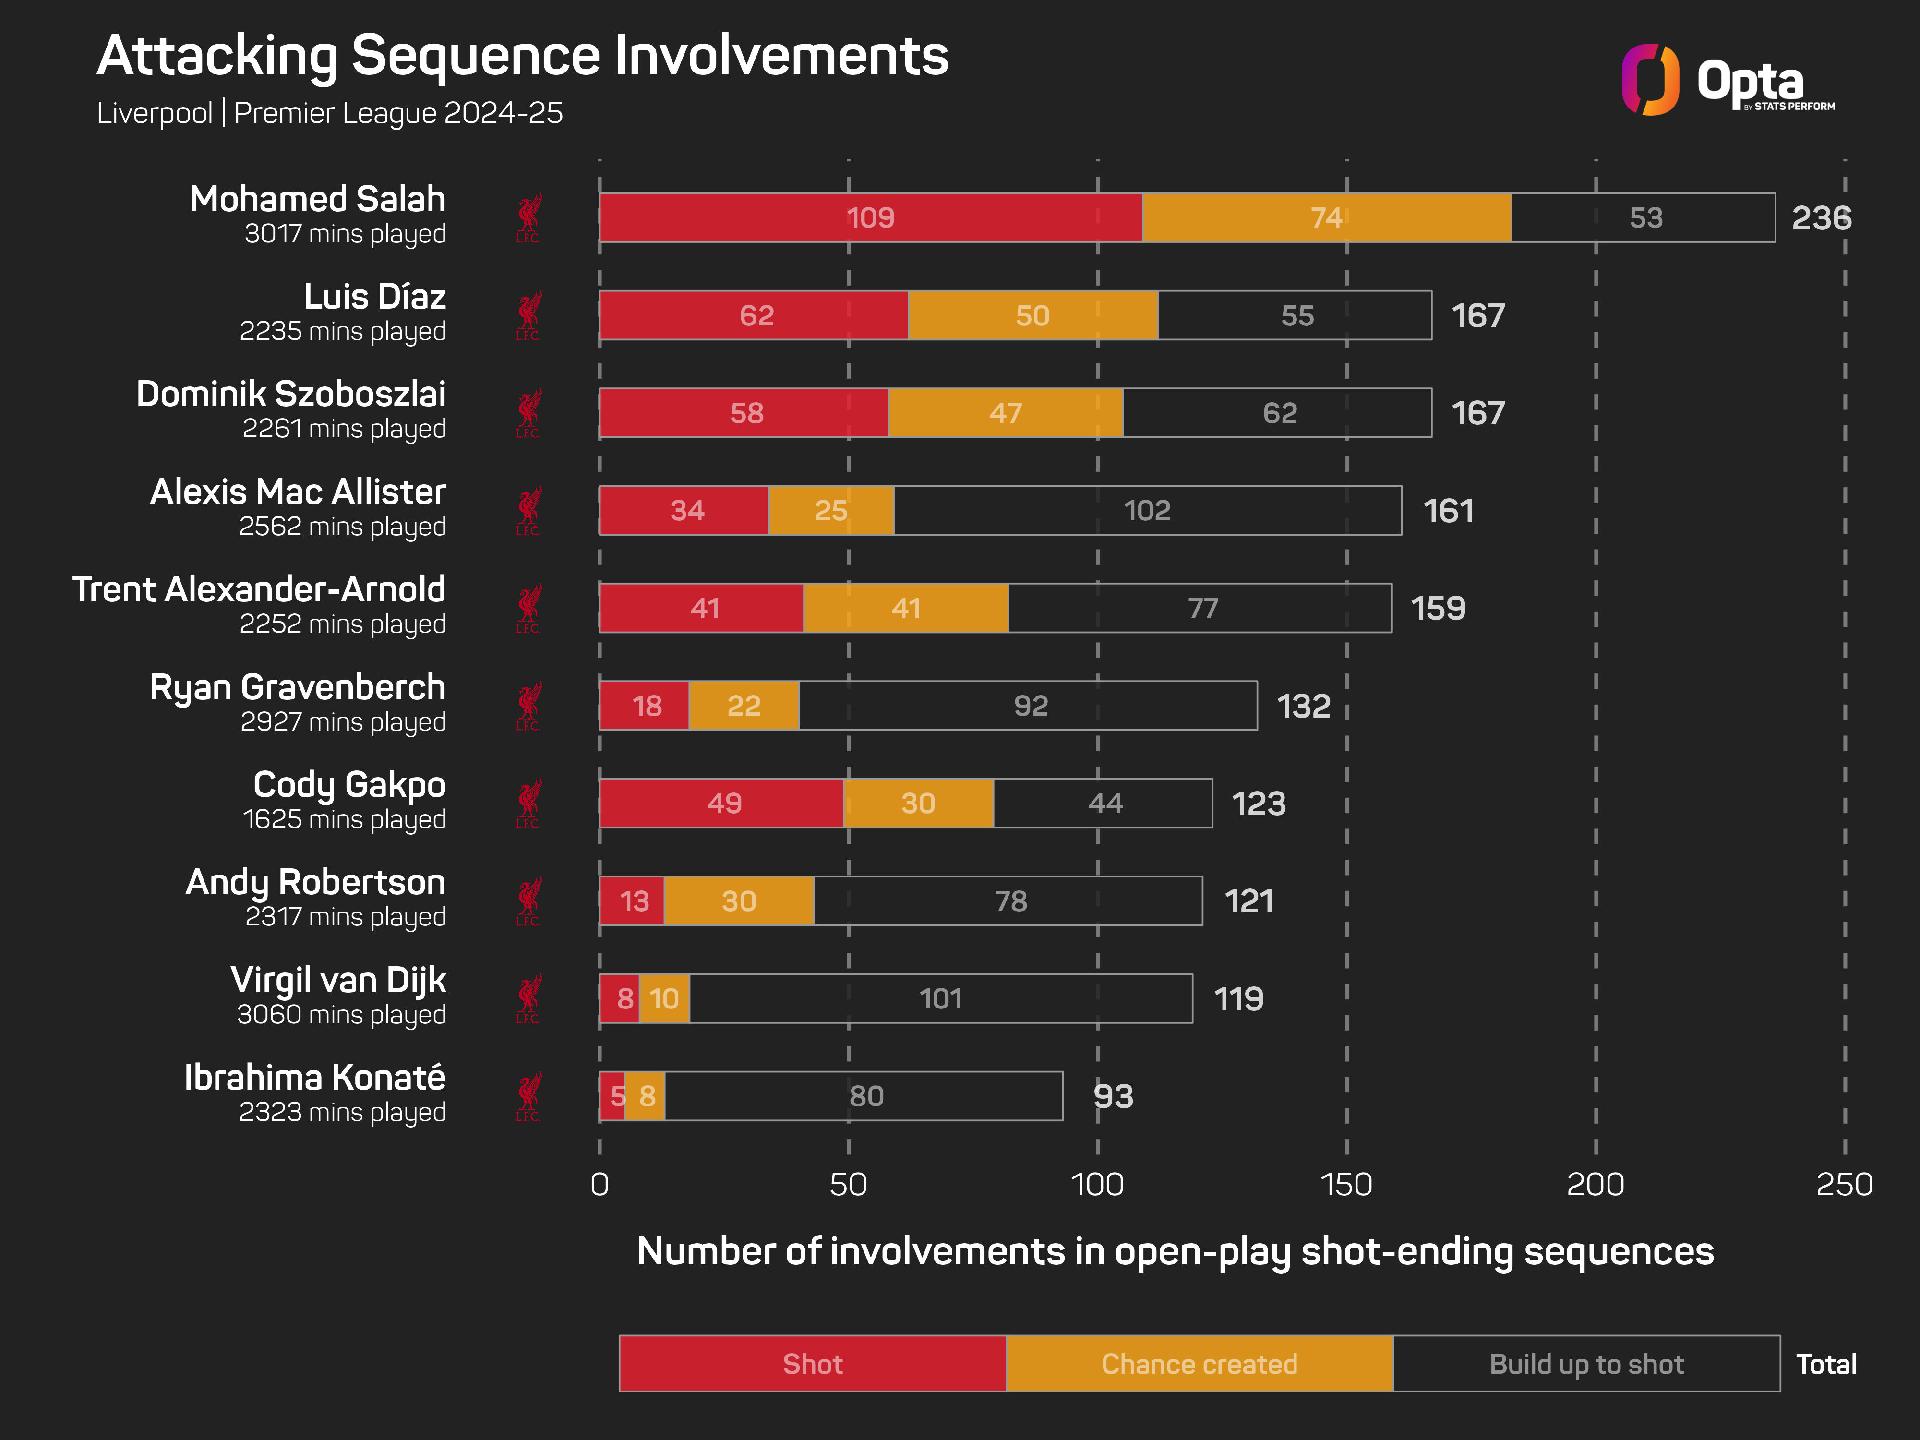Image resolution: width=1920 pixels, height=1440 pixels.
Task: Click Liverpool crest beside Dominik Szoboszlai
Action: coord(528,413)
